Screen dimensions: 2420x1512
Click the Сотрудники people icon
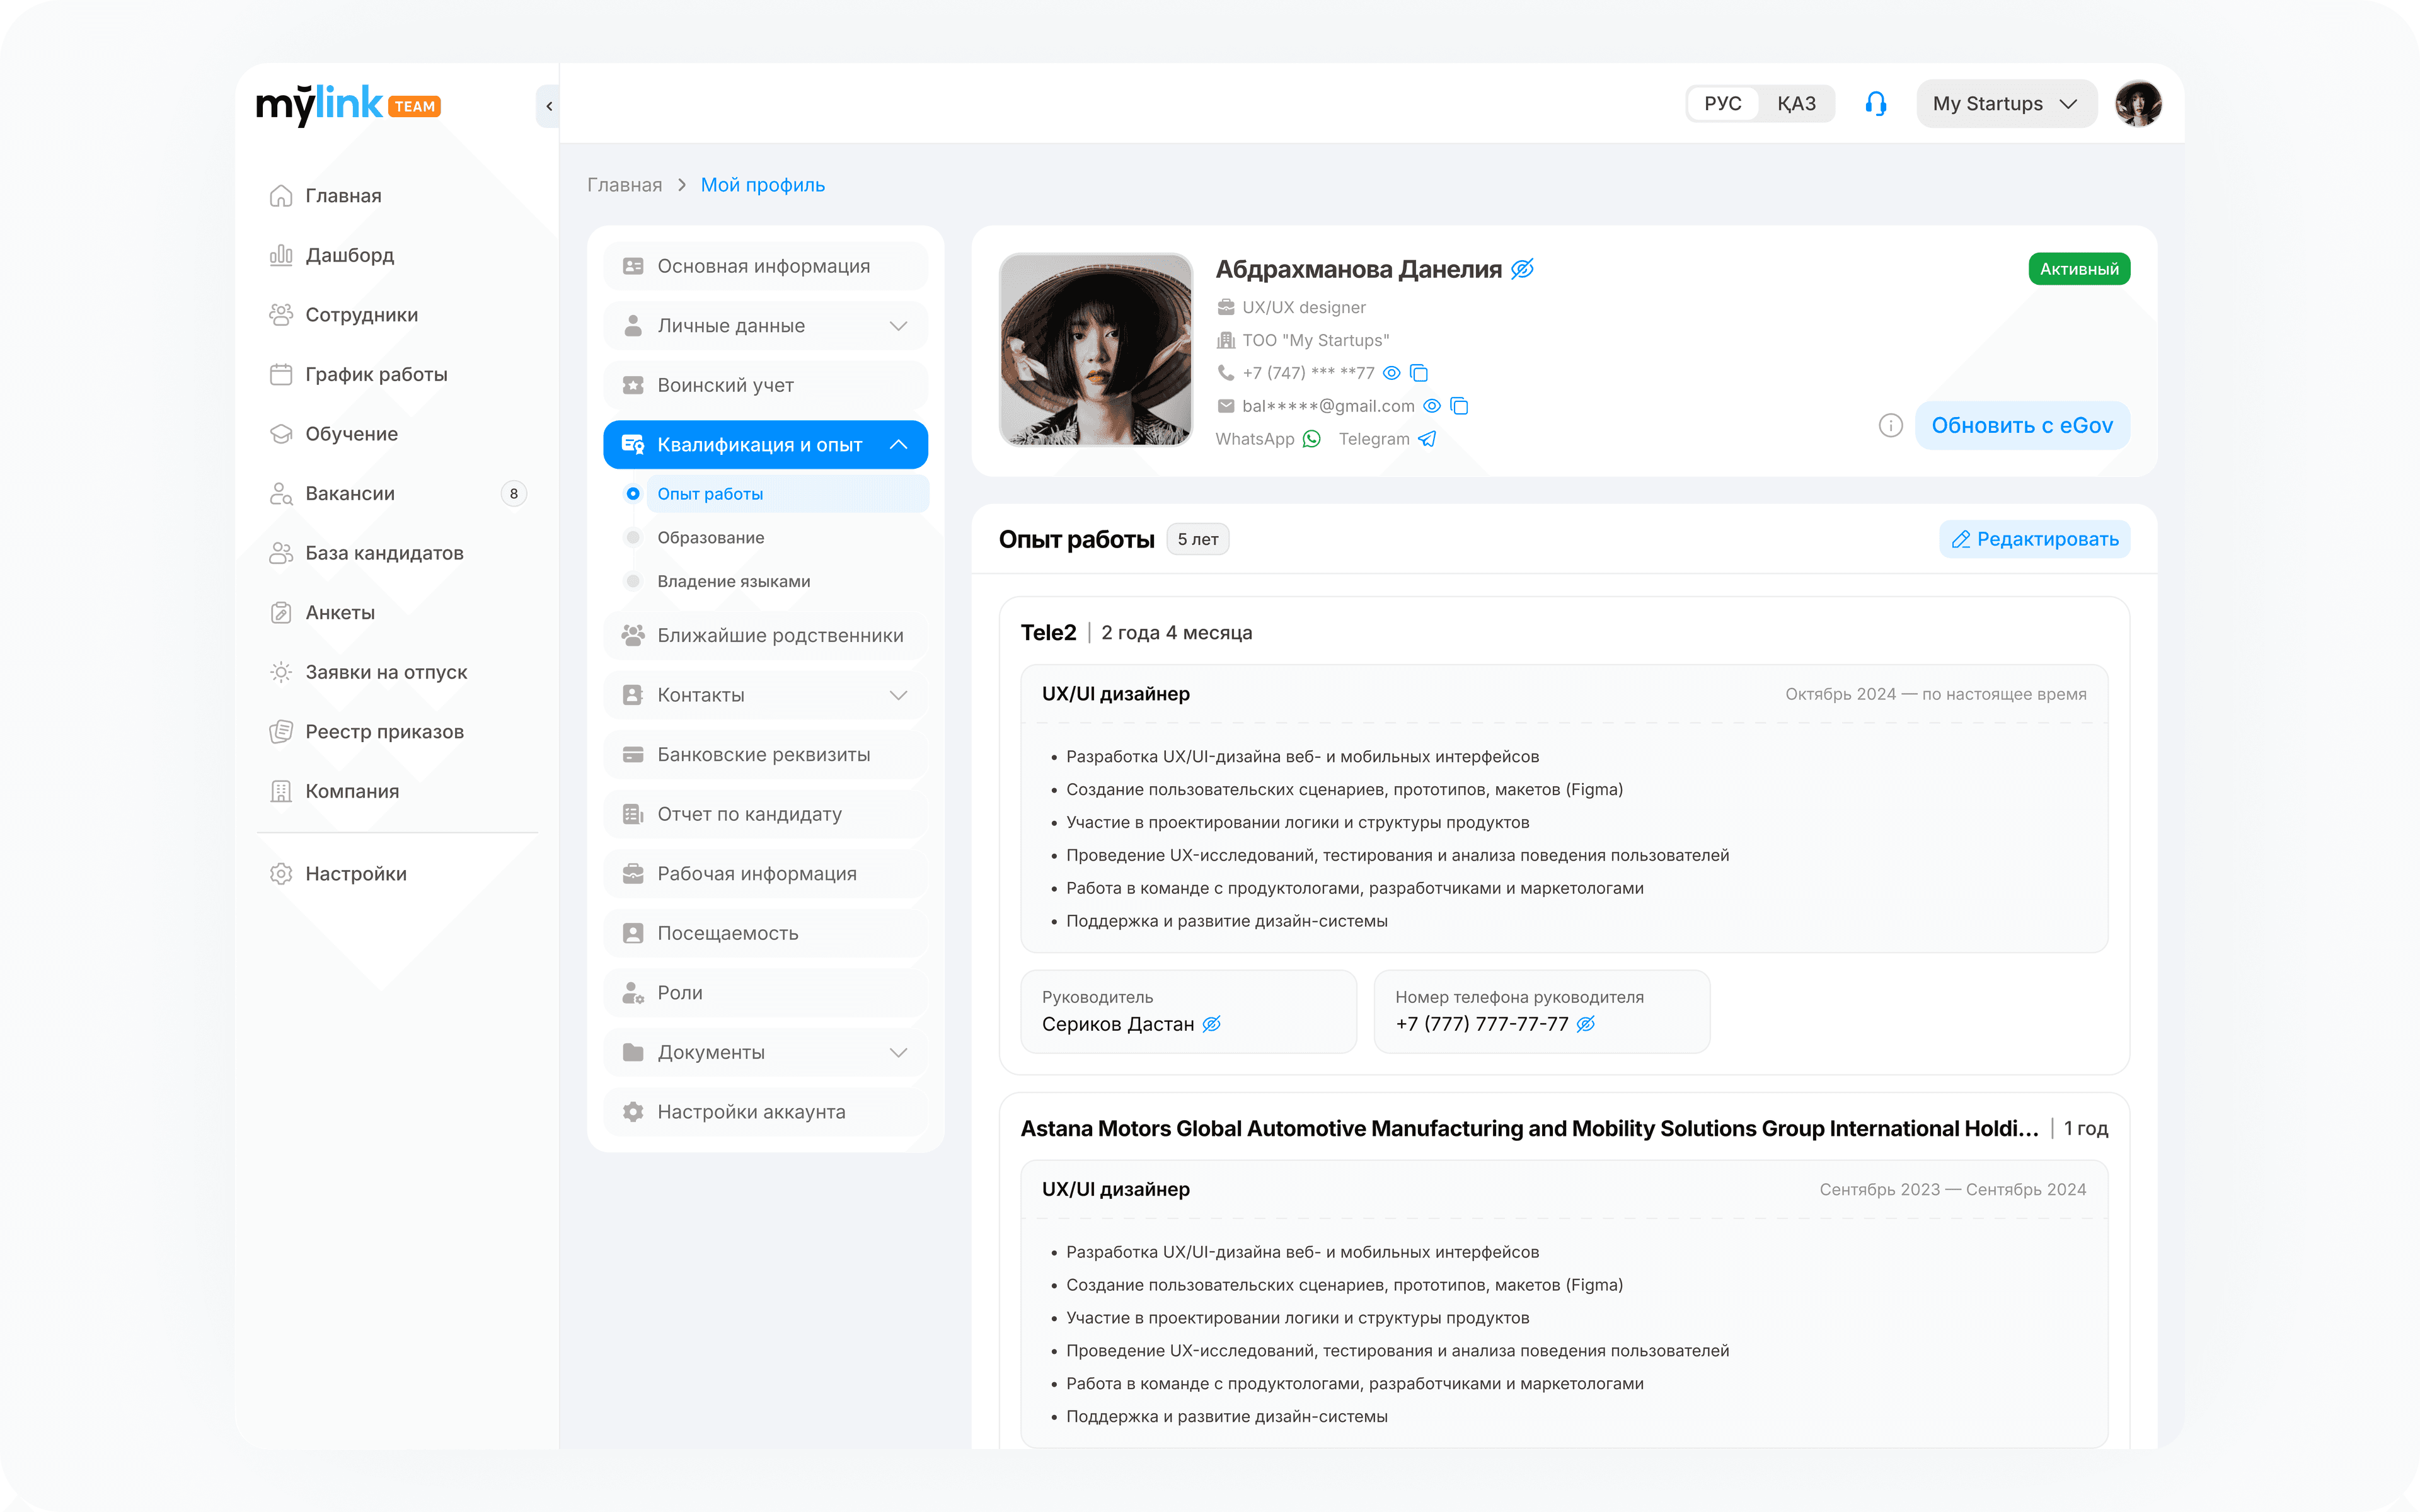click(x=281, y=315)
